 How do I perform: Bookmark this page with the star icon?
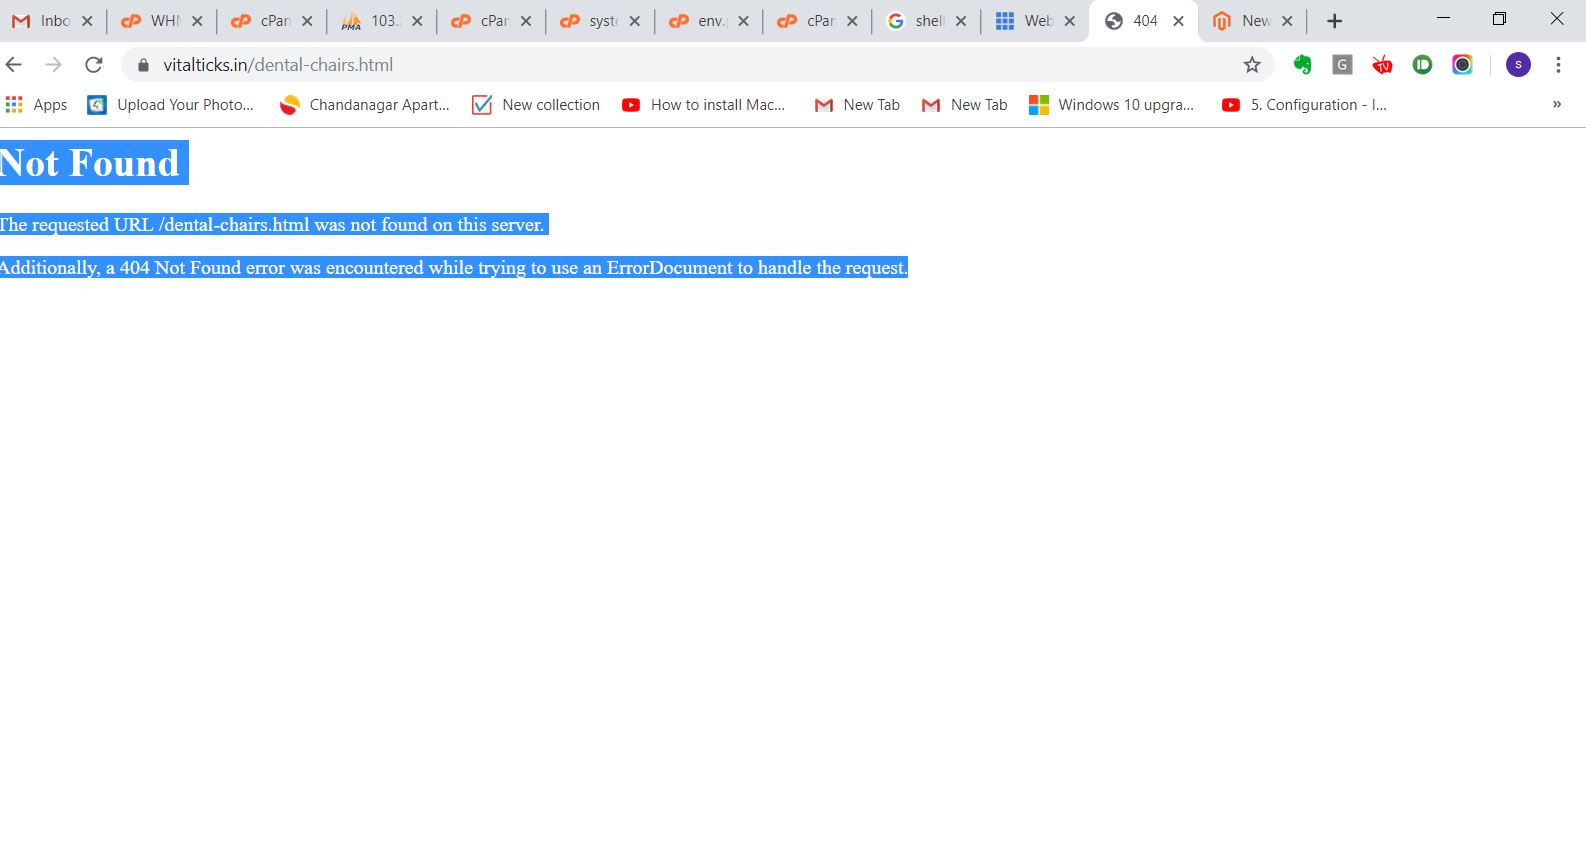[x=1252, y=65]
